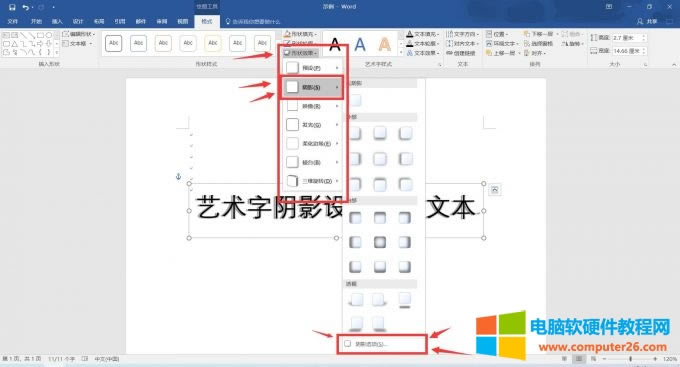Open the 三维旋转 3-D rotation submenu item
Viewport: 680px width, 367px height.
[x=312, y=181]
